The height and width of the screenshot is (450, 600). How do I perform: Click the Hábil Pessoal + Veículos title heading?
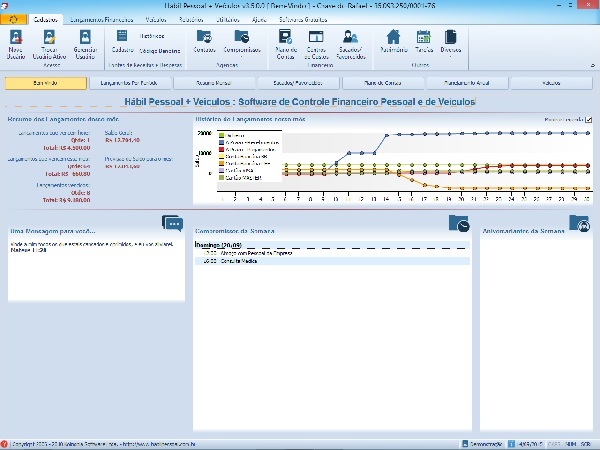coord(300,102)
